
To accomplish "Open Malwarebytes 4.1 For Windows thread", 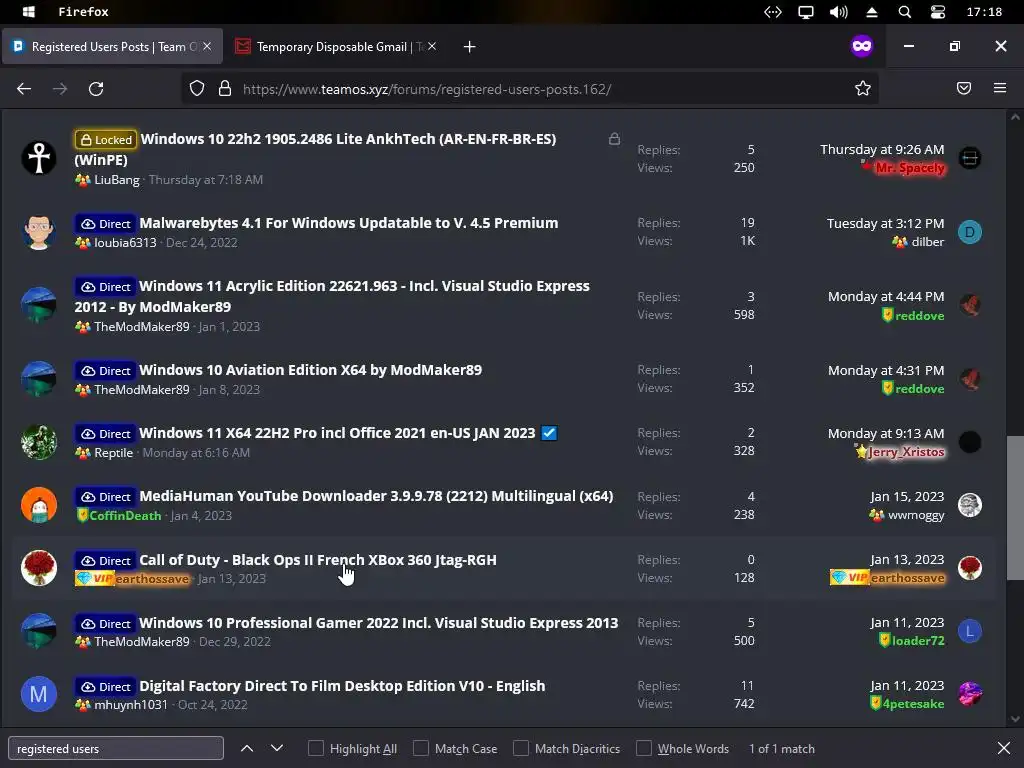I will (x=349, y=223).
